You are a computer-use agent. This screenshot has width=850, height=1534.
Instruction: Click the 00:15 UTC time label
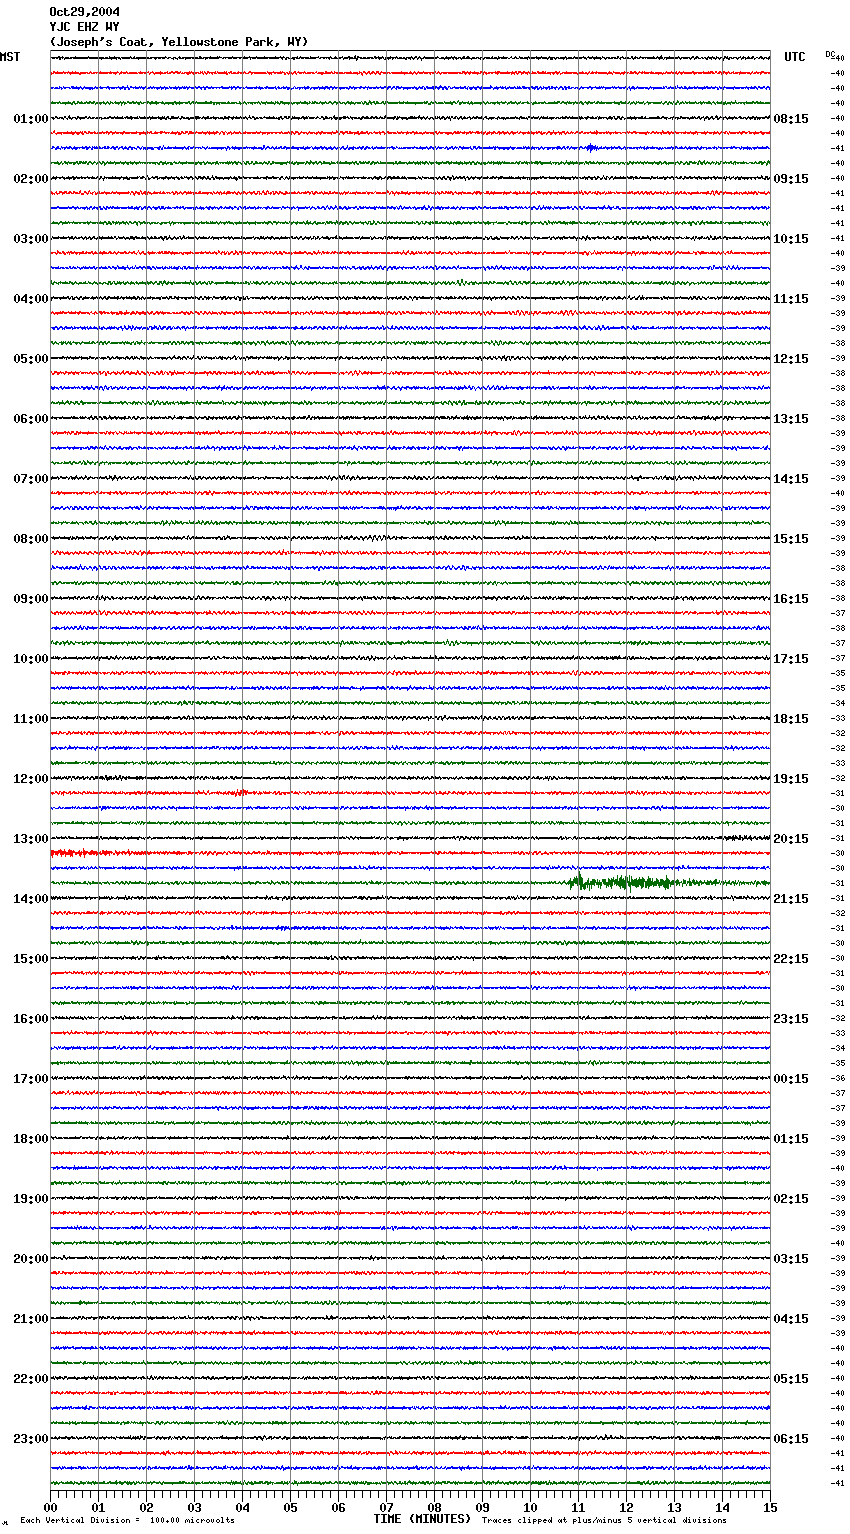pos(791,1079)
